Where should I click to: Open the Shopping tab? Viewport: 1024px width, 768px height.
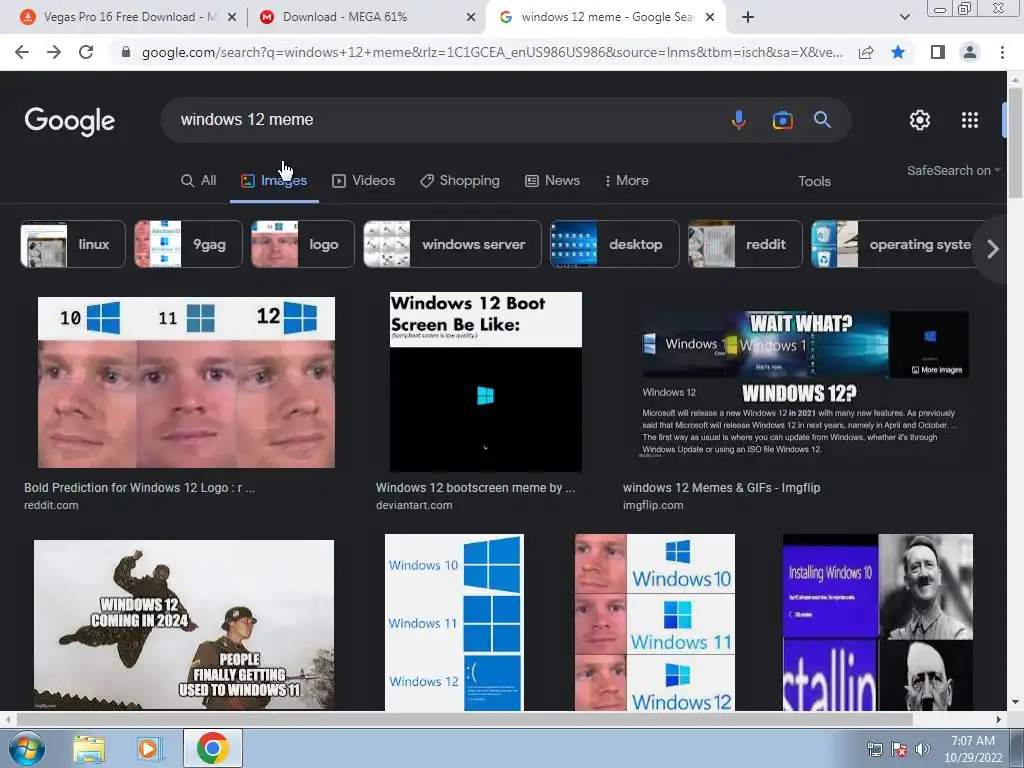(x=460, y=181)
